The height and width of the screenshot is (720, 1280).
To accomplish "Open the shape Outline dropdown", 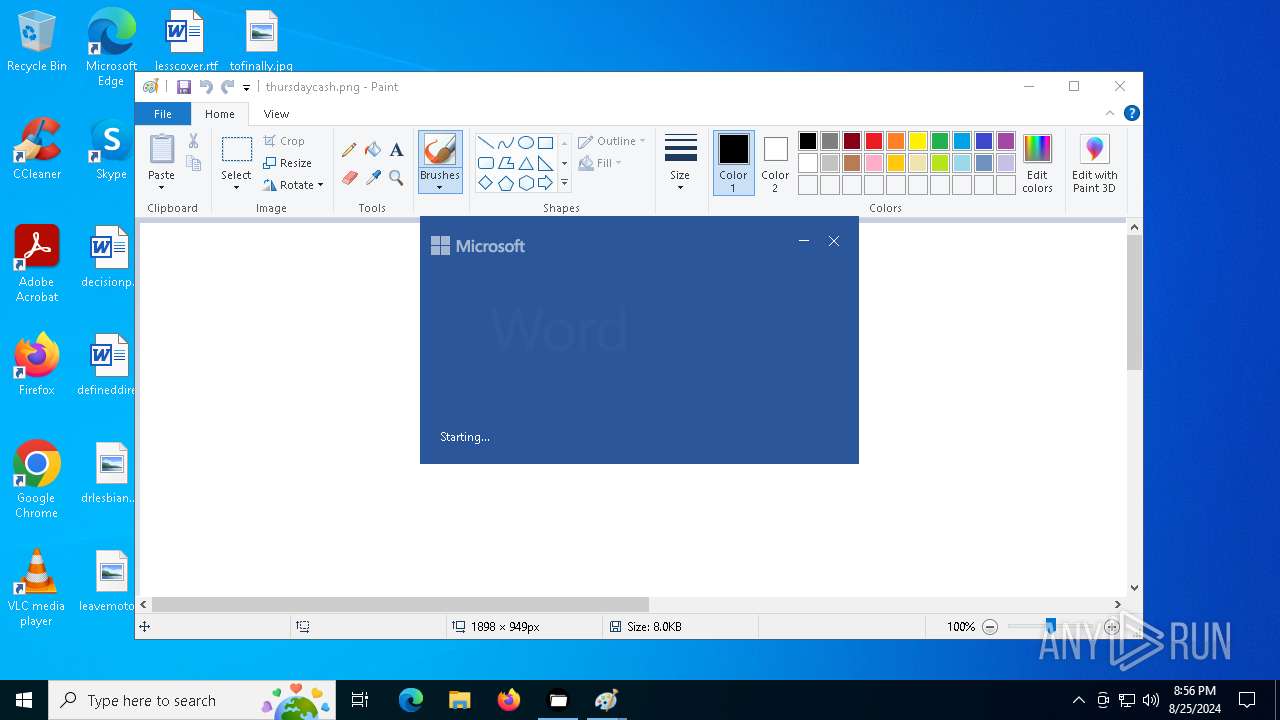I will pos(612,141).
